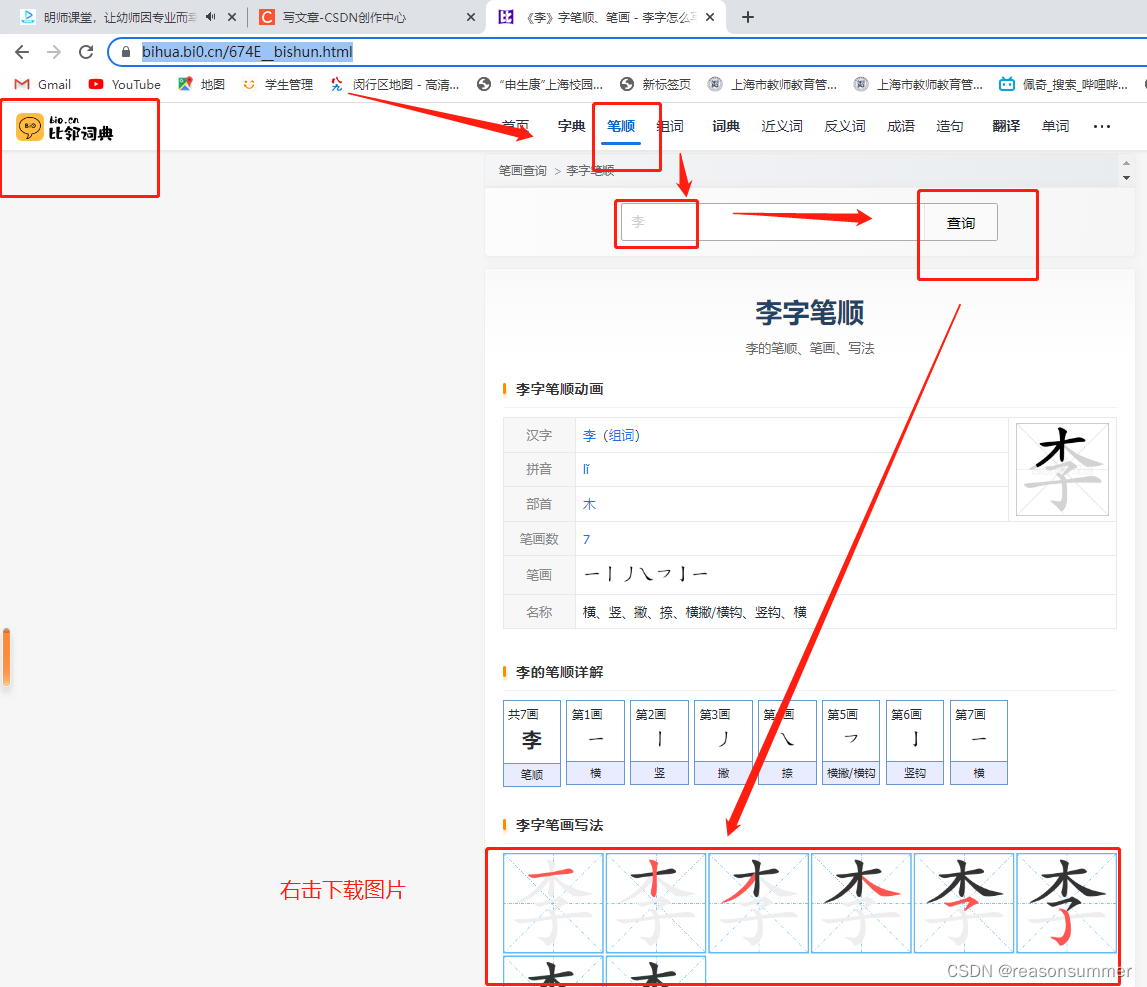The width and height of the screenshot is (1147, 987).
Task: Open 近义词 in the site navigation
Action: (x=782, y=126)
